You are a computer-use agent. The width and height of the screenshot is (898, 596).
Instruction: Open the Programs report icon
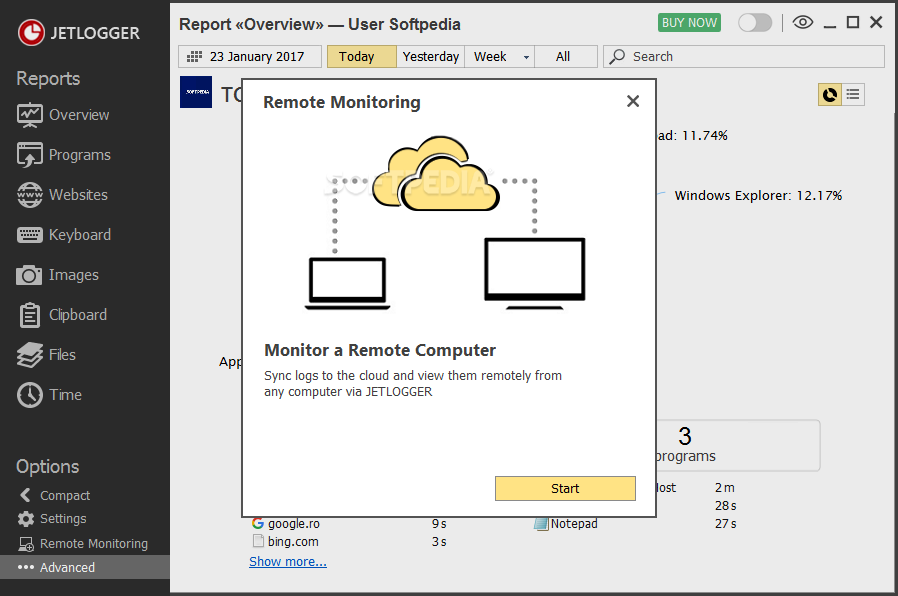[x=29, y=155]
